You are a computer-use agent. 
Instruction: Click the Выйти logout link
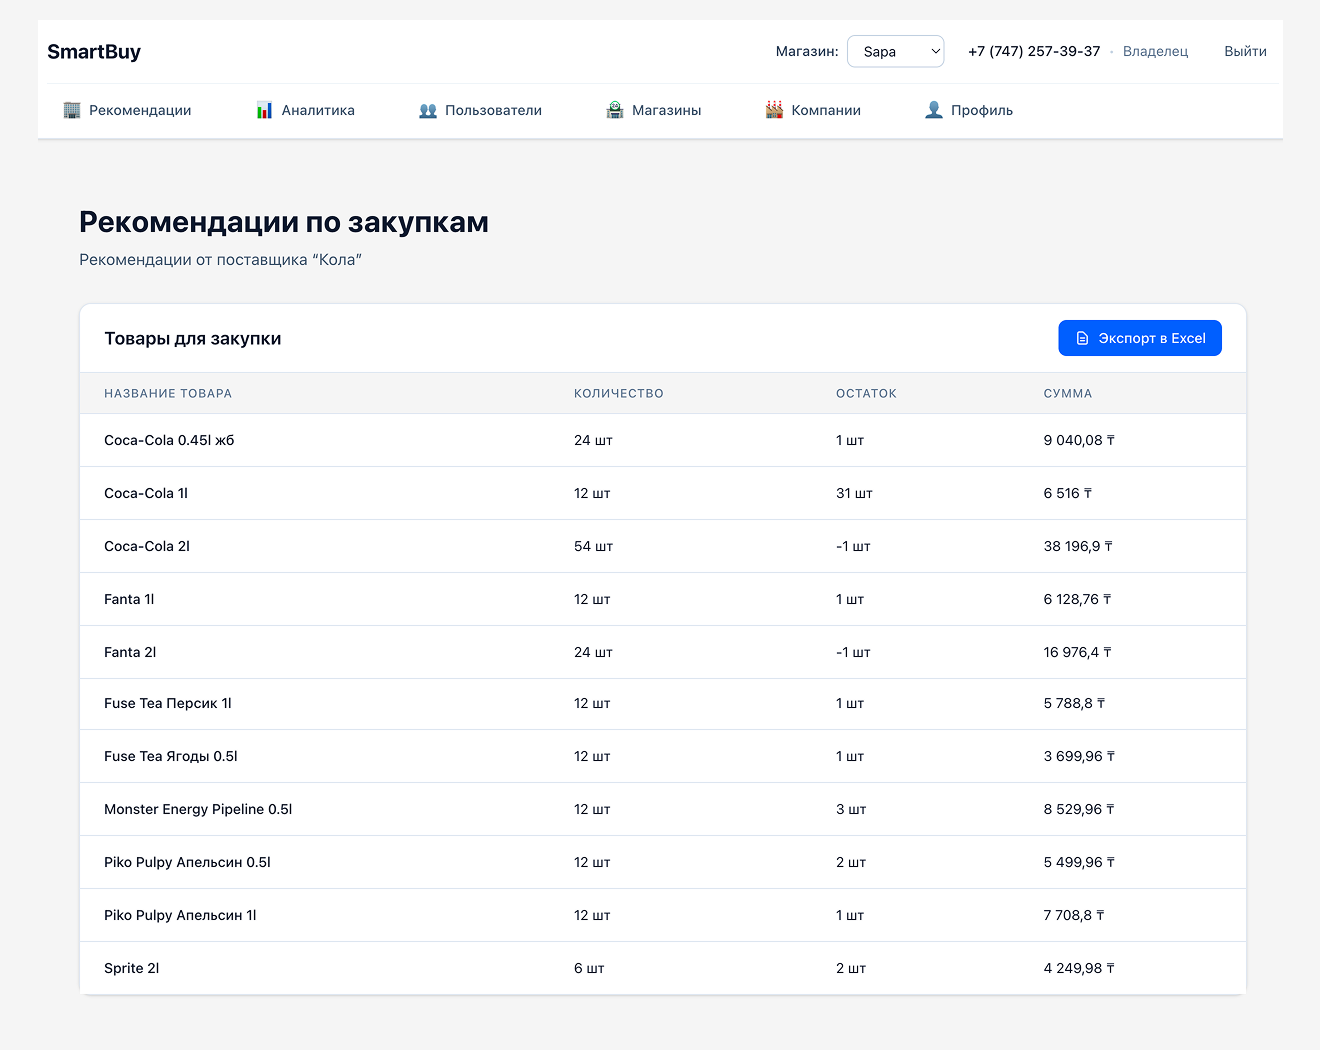1245,52
